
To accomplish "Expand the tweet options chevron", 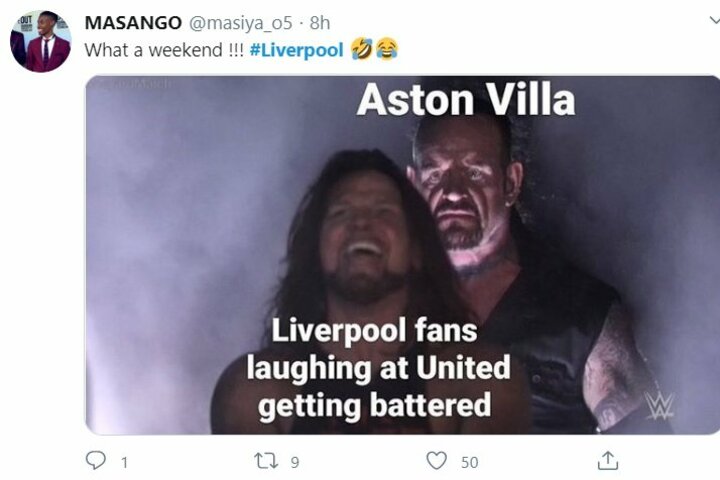I will coord(714,19).
